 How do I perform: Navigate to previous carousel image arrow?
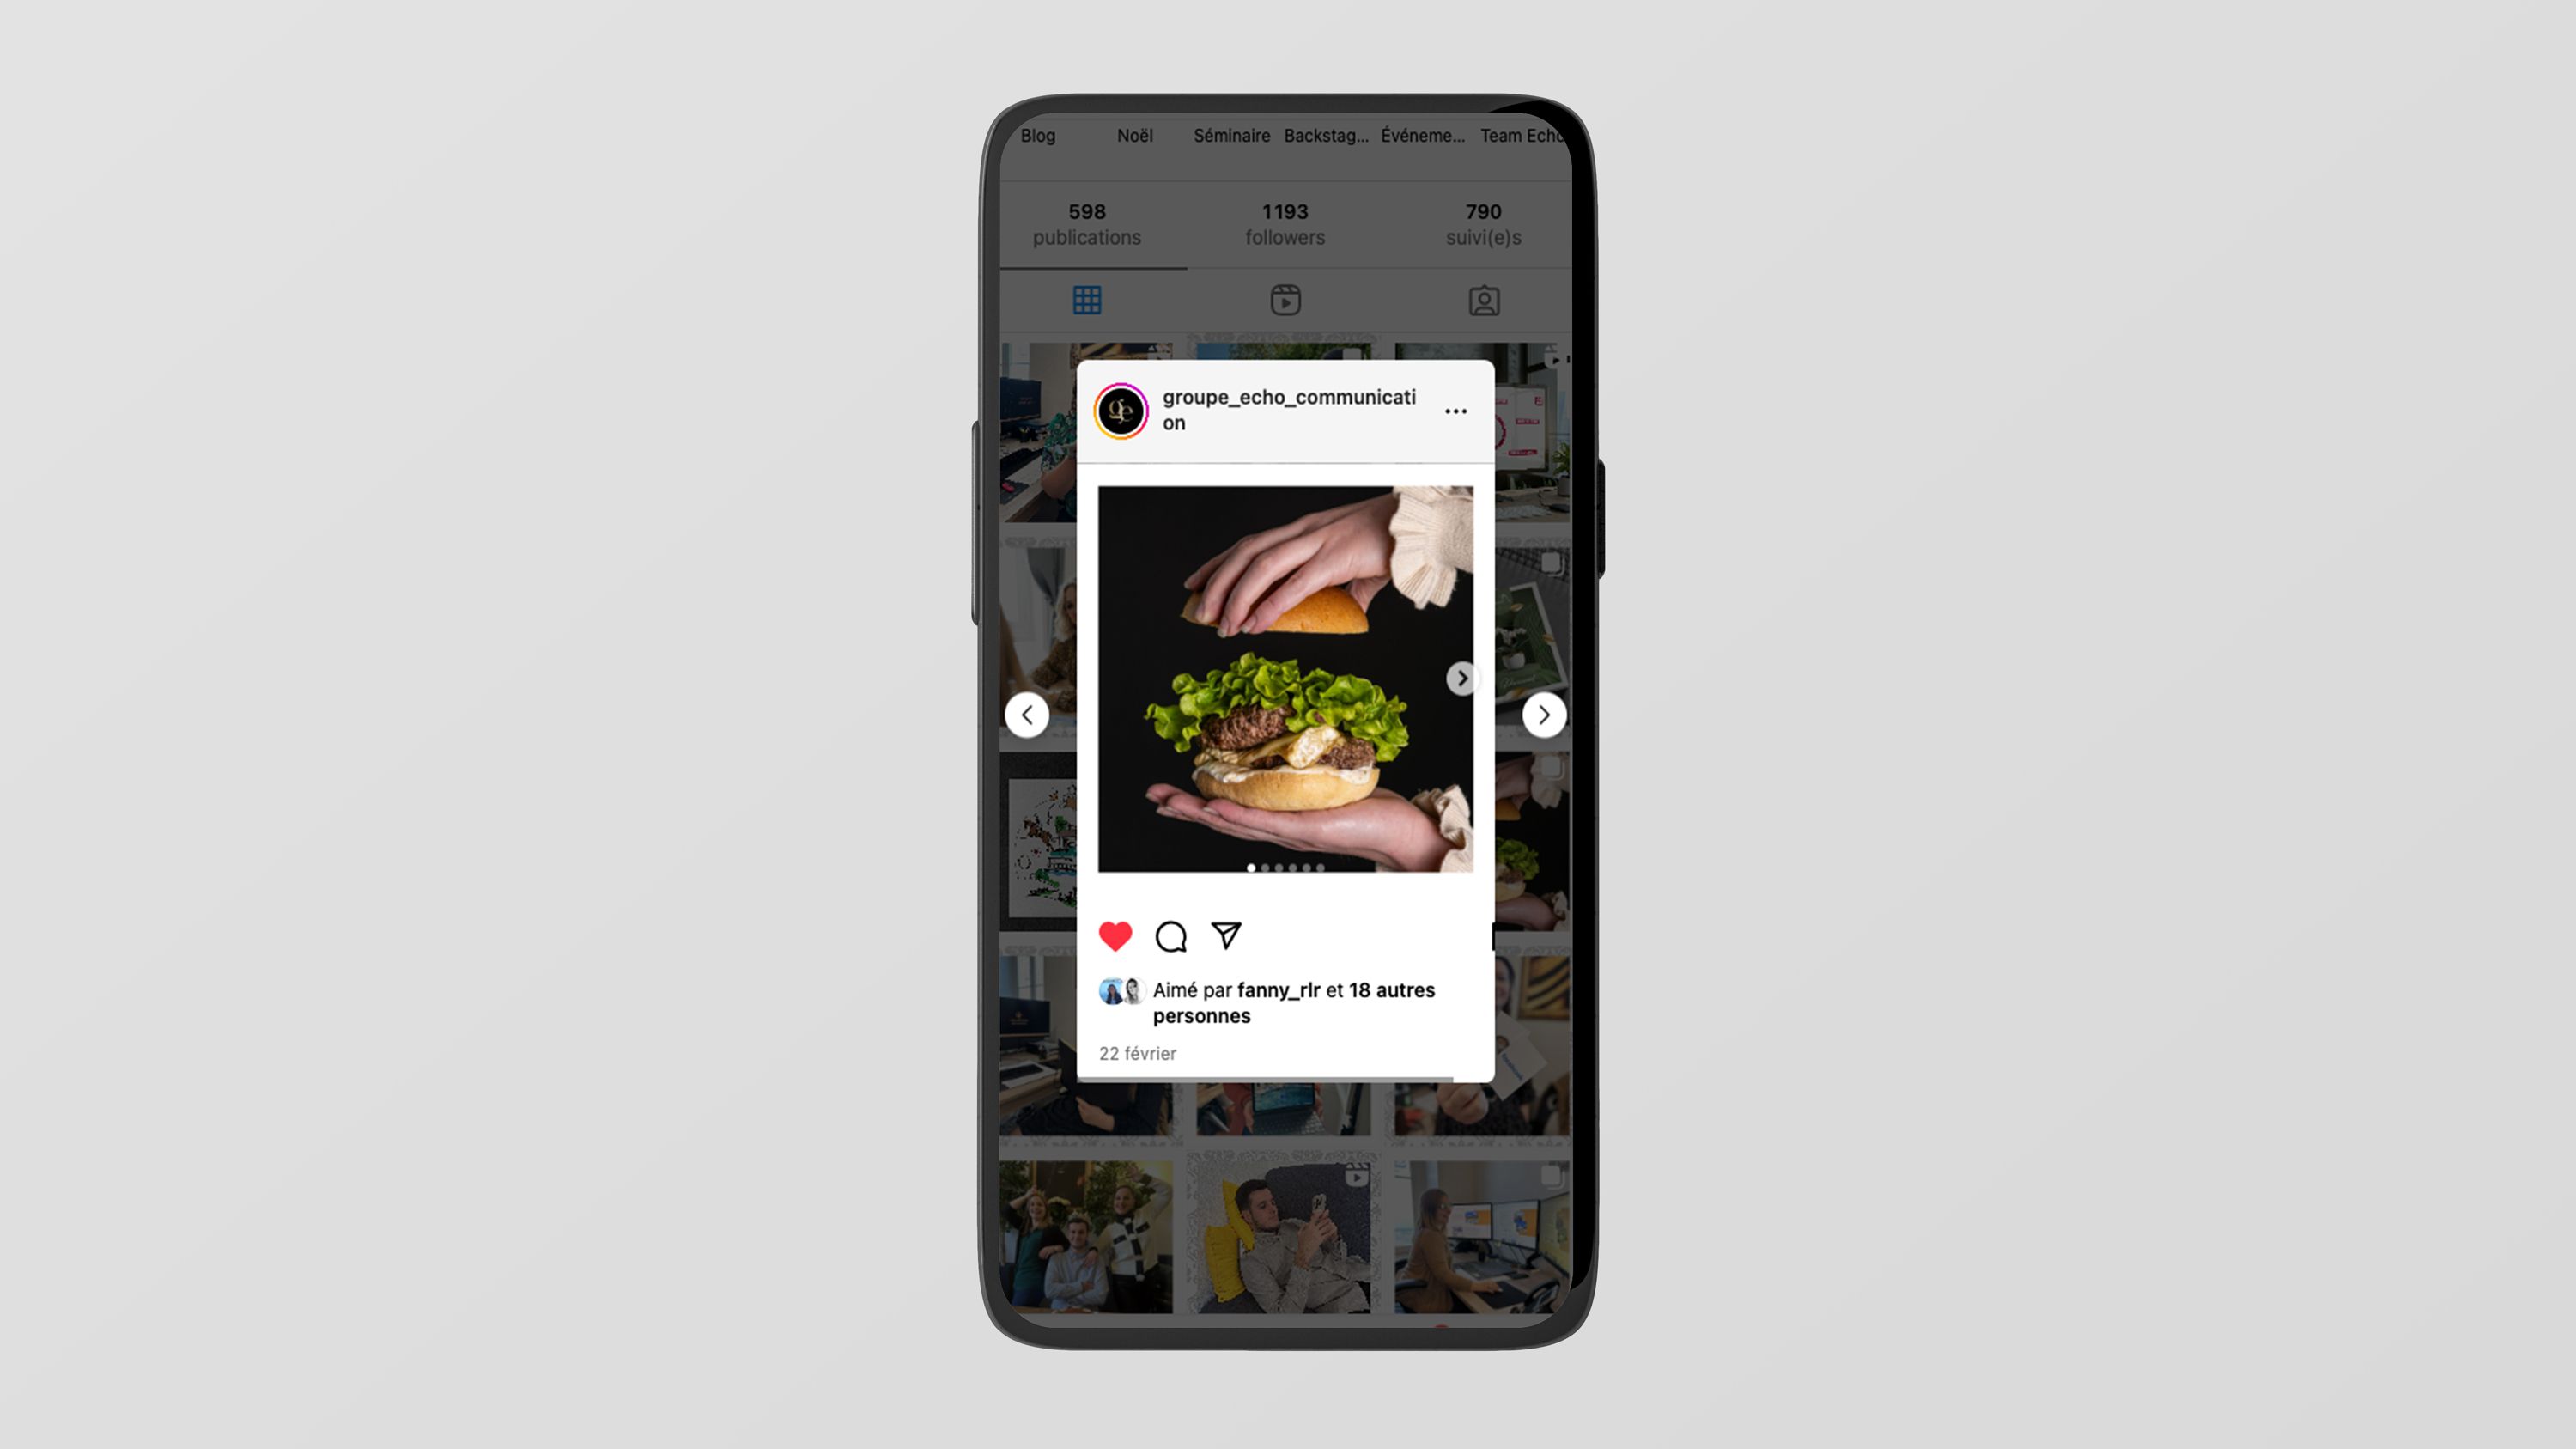coord(1026,715)
